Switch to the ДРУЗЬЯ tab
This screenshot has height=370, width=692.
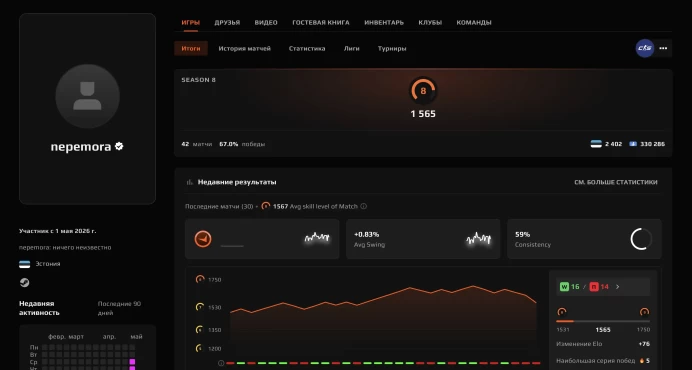point(227,23)
